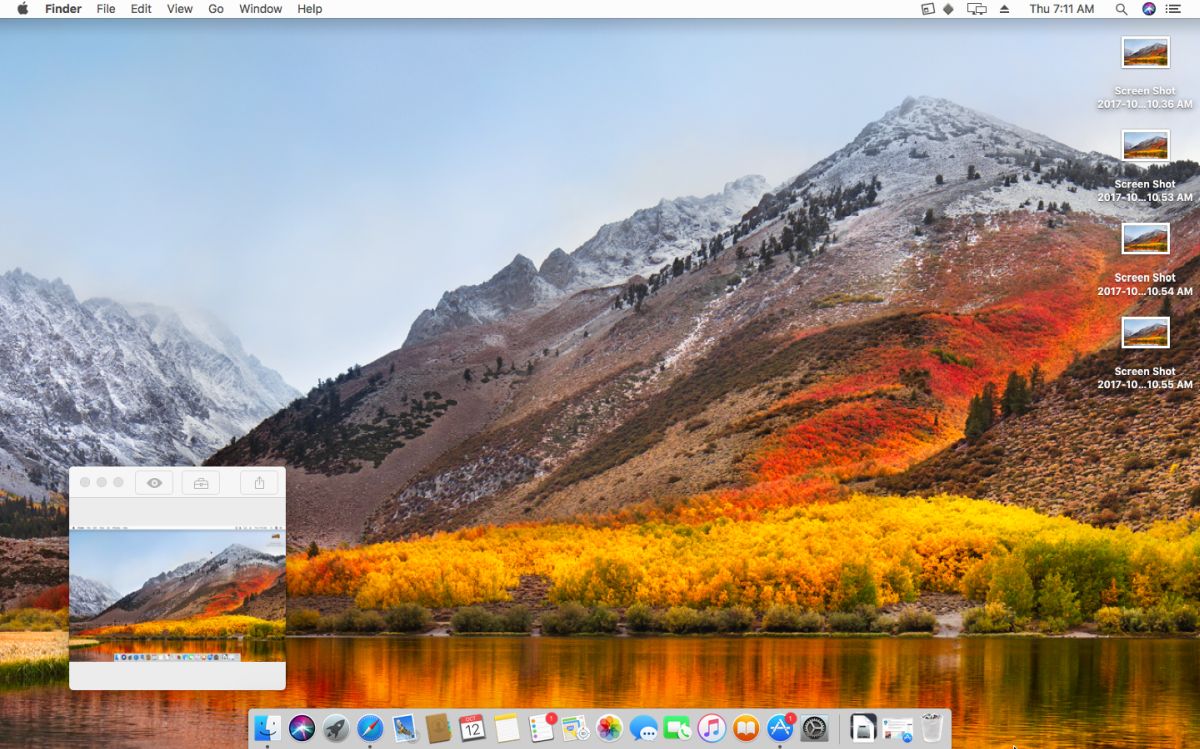Open Contacts book icon in Dock
The image size is (1200, 749).
click(x=438, y=728)
